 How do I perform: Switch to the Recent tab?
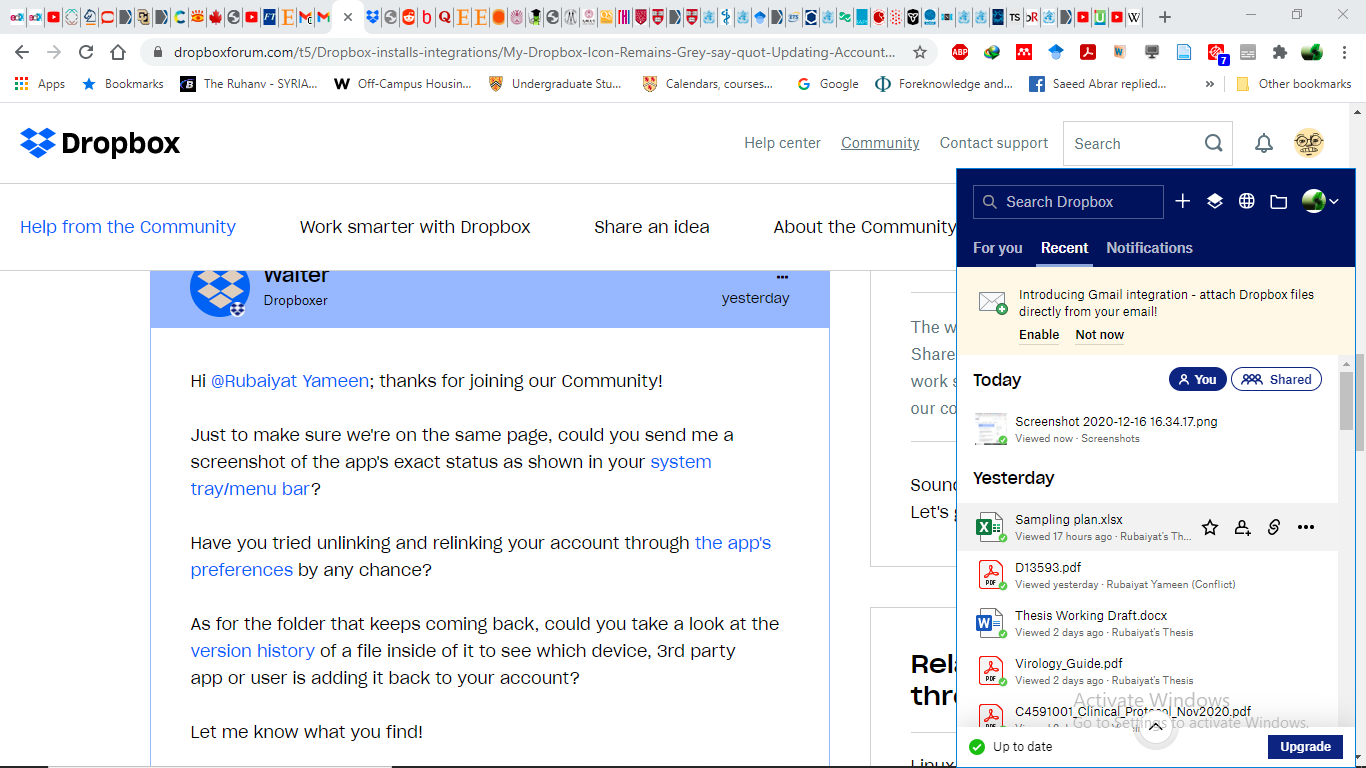tap(1064, 248)
